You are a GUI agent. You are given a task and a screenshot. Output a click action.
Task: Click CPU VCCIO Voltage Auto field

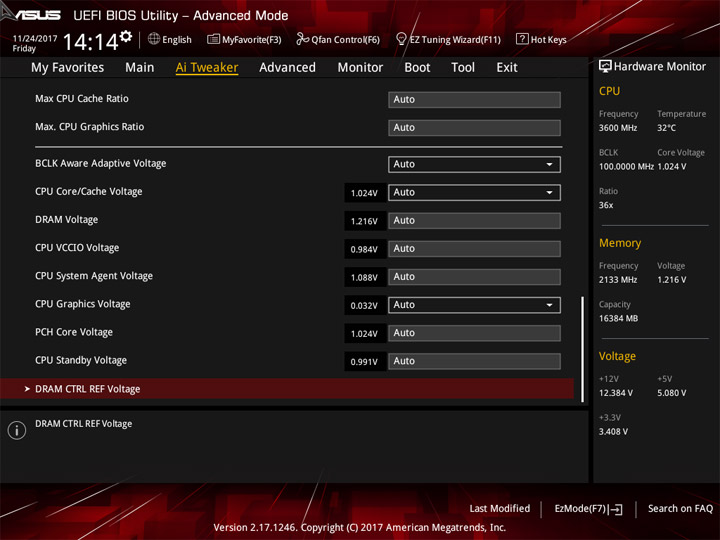point(474,248)
